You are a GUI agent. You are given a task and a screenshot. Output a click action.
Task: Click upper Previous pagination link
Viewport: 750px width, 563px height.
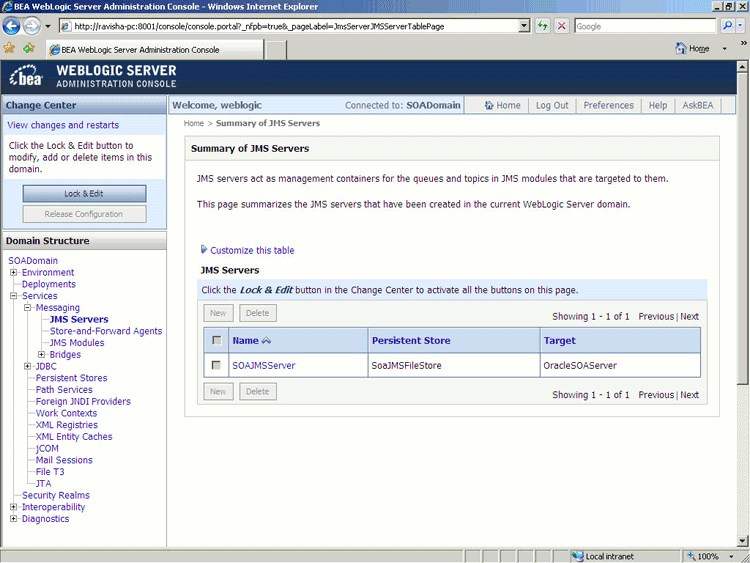click(x=656, y=316)
